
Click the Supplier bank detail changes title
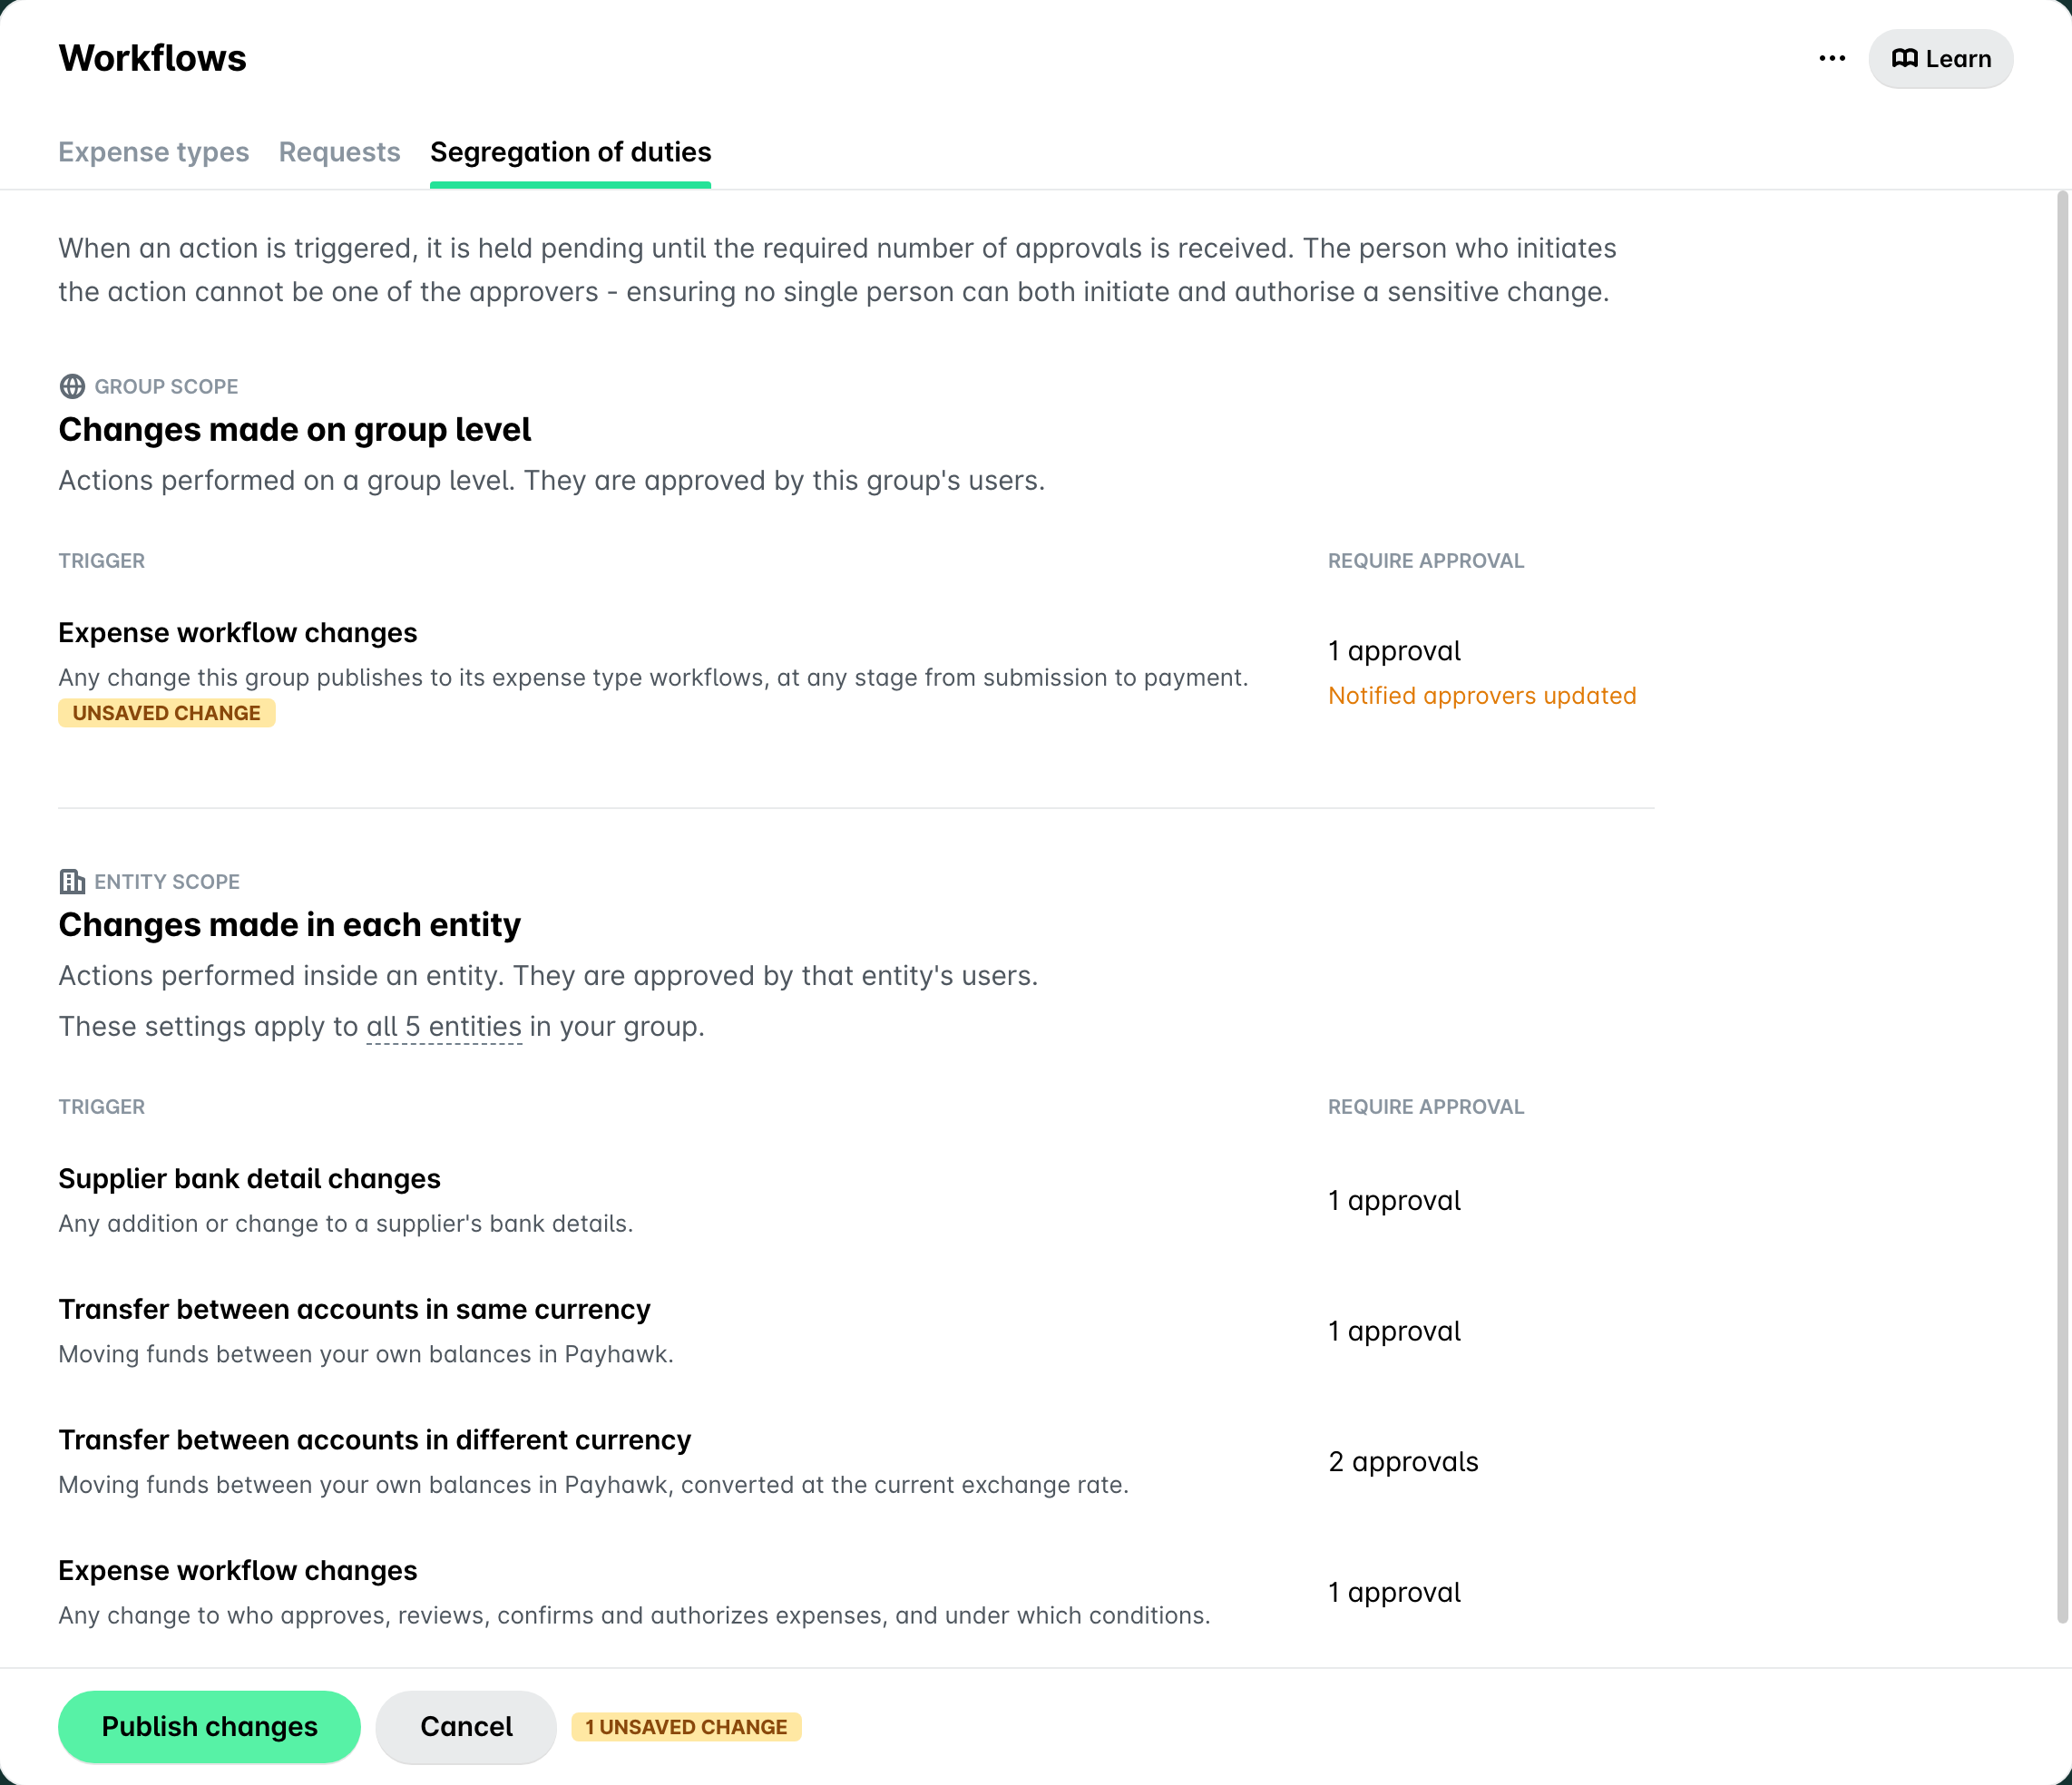point(249,1179)
